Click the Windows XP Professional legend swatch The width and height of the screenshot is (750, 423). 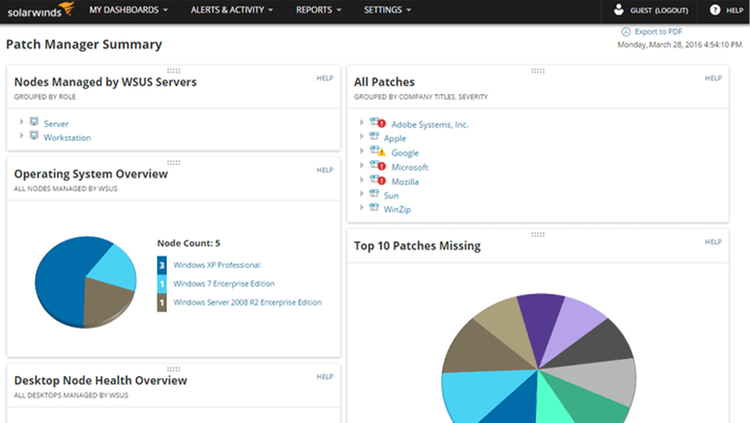tap(162, 265)
